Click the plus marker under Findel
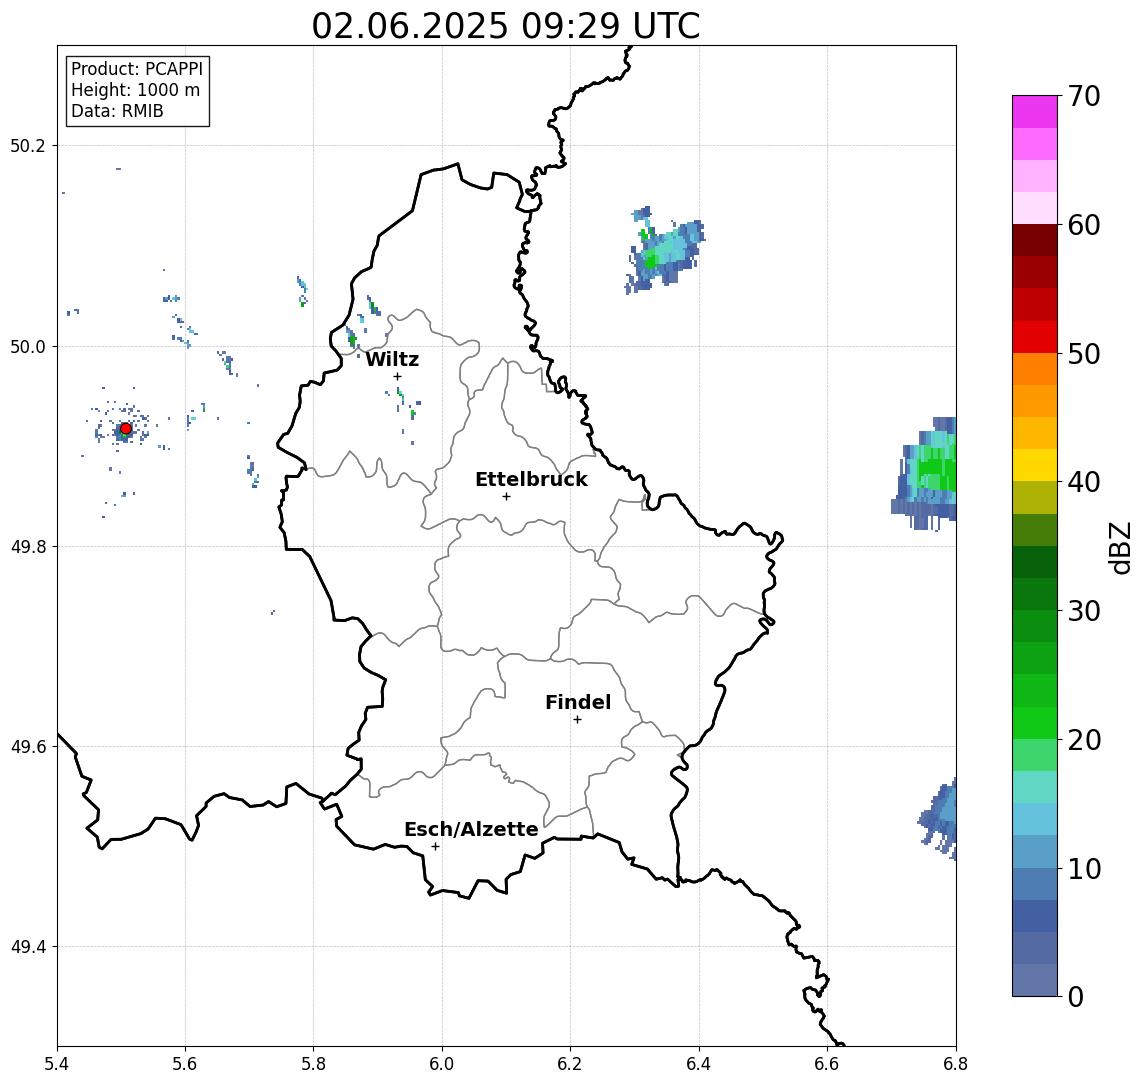 577,720
